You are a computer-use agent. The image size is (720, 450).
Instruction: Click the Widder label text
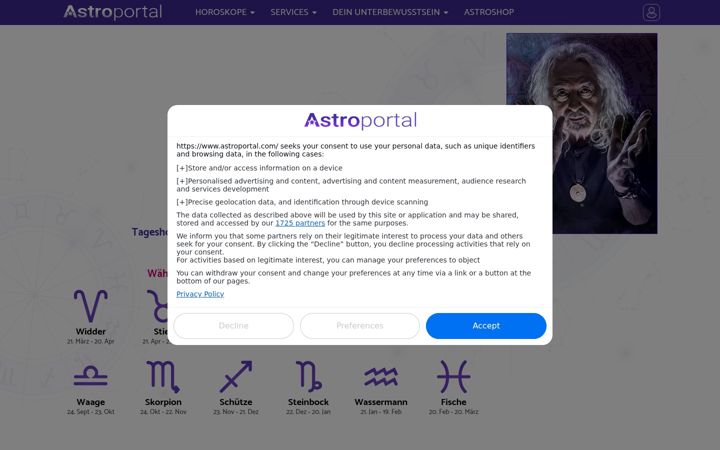[90, 331]
